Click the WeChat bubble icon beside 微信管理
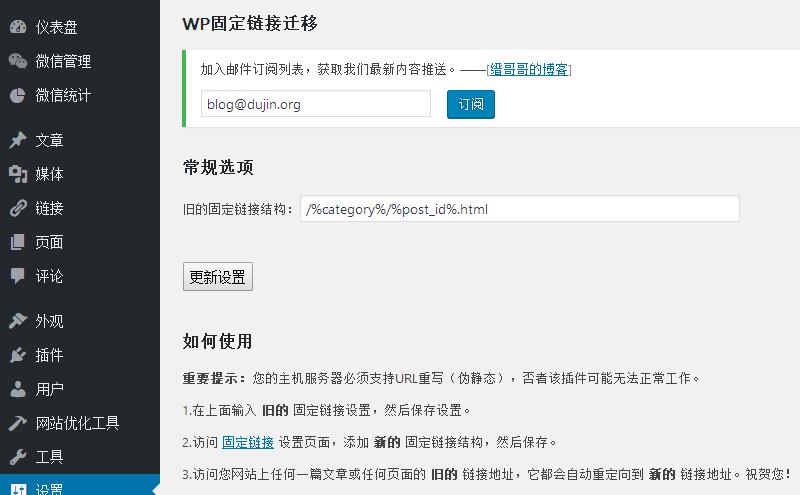 pos(18,61)
